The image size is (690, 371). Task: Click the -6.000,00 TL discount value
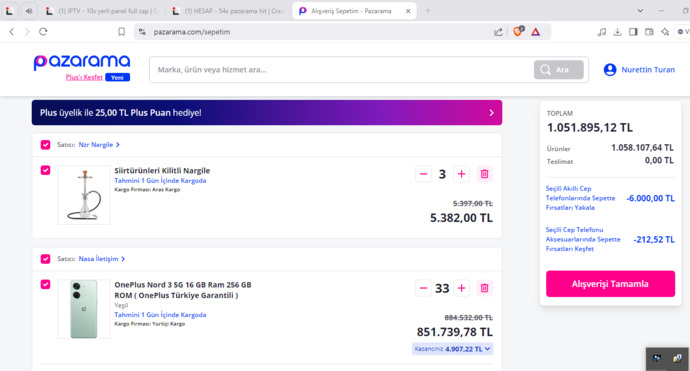(x=650, y=198)
